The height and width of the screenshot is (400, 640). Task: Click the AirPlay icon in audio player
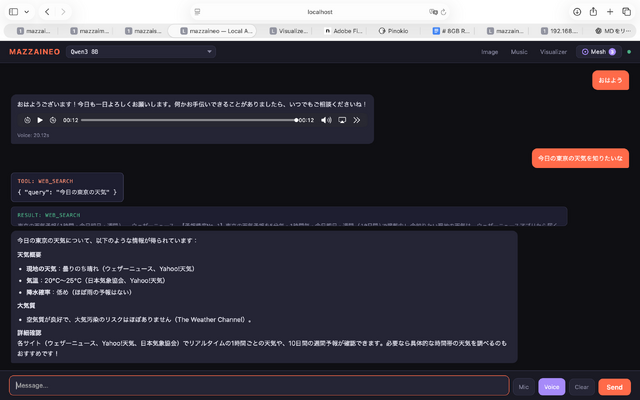(x=342, y=120)
